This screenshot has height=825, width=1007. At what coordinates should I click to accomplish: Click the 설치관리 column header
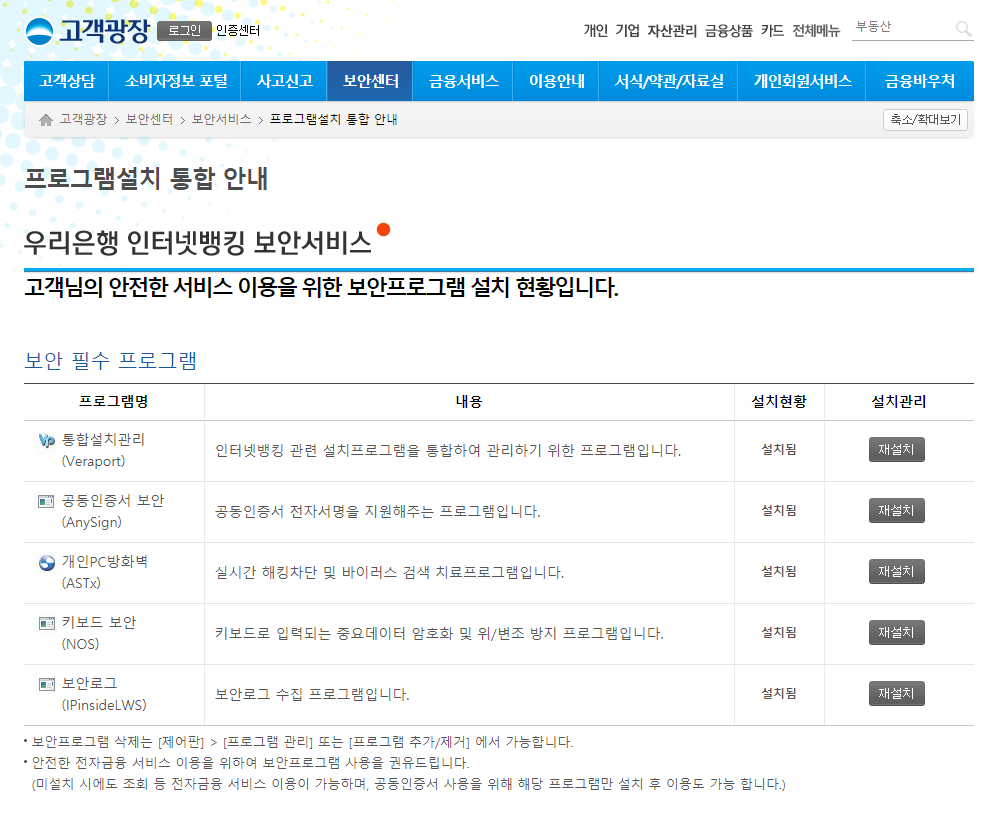point(898,402)
